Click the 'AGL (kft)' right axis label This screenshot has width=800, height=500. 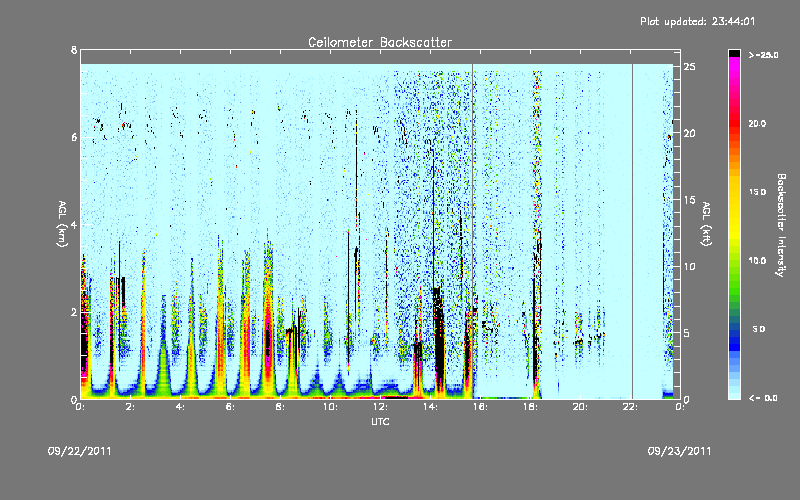click(706, 224)
